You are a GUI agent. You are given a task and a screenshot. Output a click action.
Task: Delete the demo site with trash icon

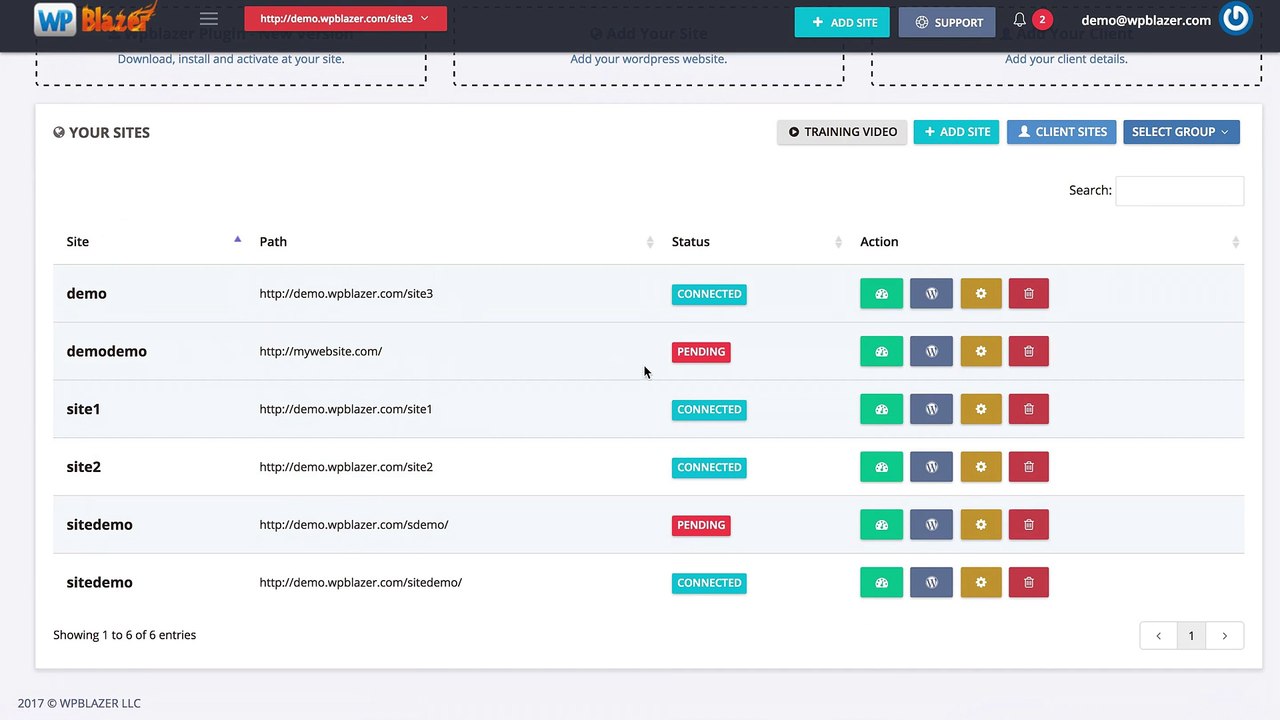(1029, 294)
